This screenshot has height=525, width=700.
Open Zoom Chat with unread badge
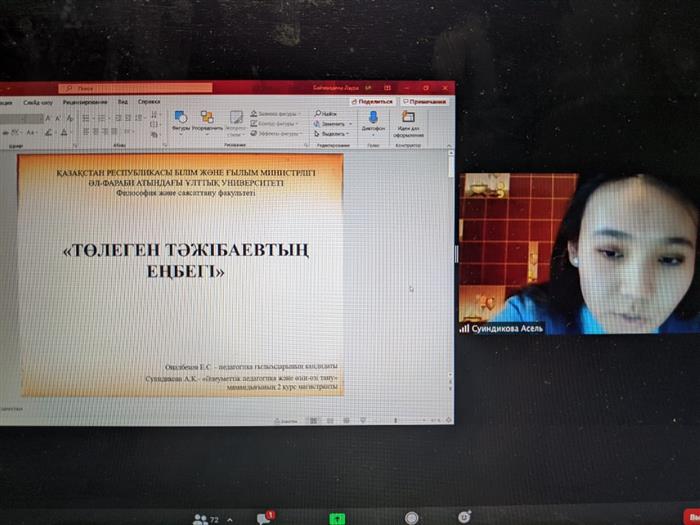[x=264, y=518]
